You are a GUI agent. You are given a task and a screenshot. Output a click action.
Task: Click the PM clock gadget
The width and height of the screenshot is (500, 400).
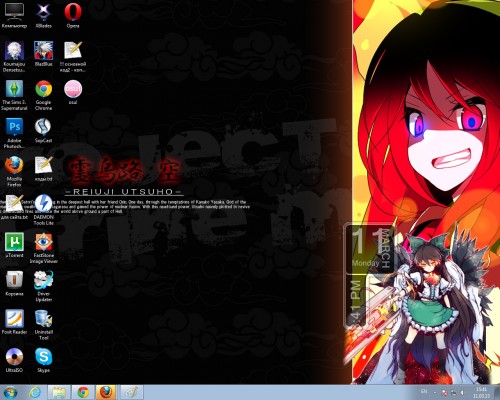point(356,302)
